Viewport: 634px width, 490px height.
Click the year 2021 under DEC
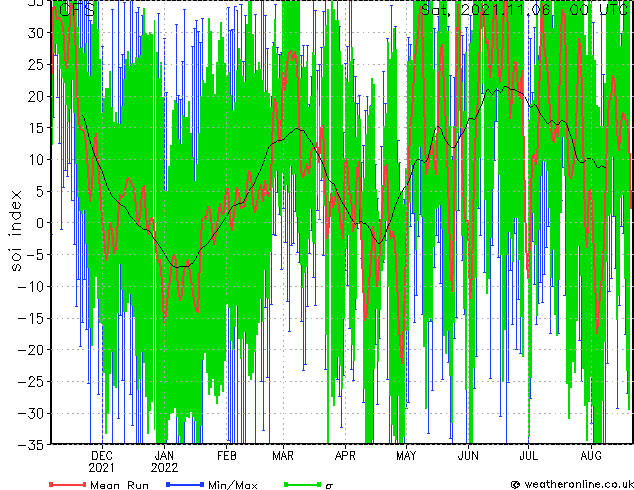tap(102, 468)
